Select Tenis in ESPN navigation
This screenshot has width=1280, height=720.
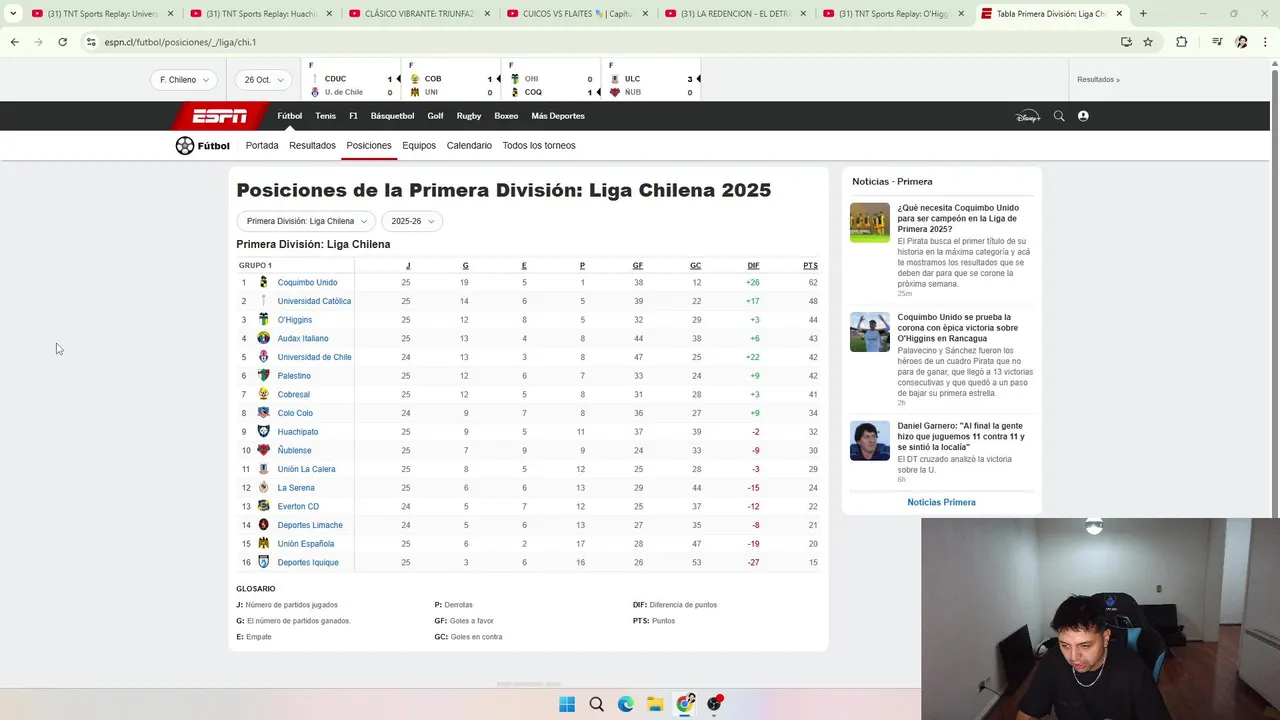click(x=326, y=116)
